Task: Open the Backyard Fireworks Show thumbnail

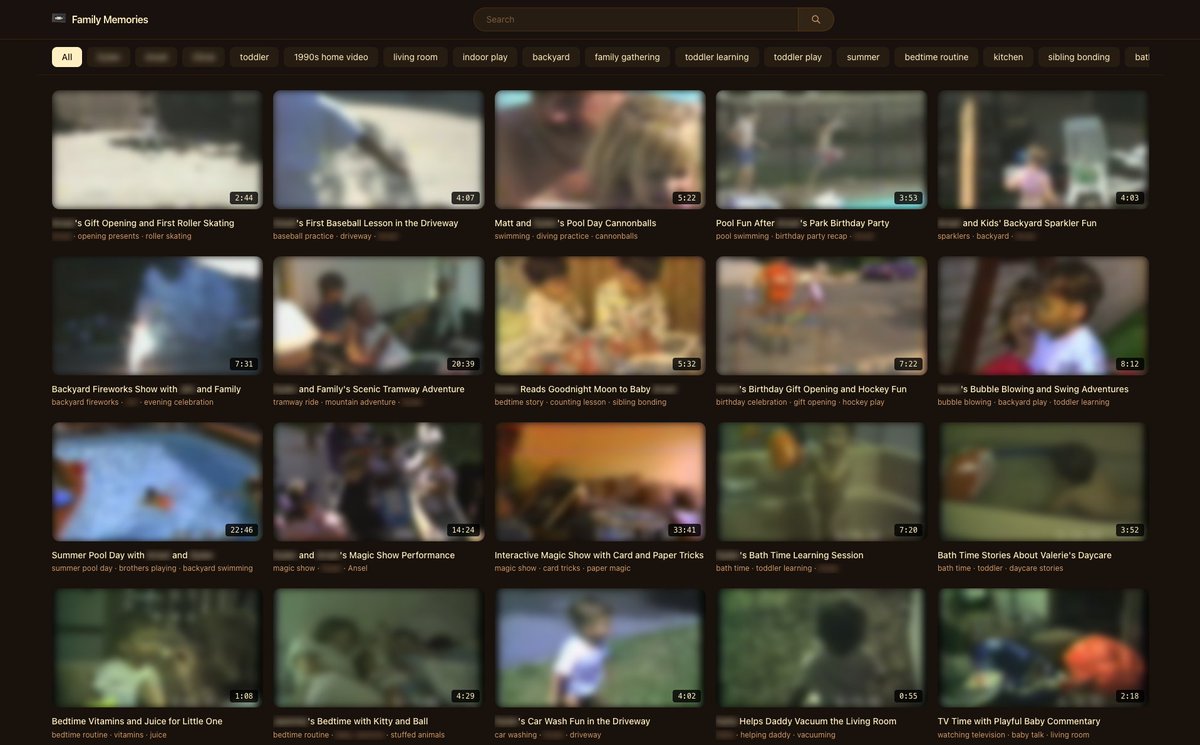Action: click(x=157, y=315)
